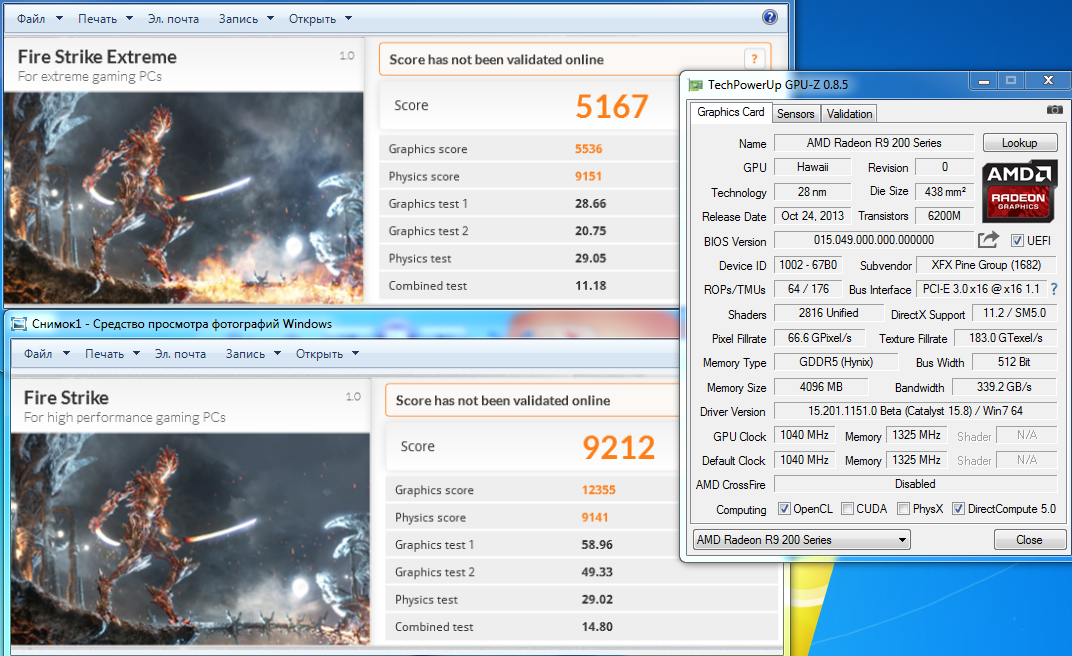Open the GPU selection dropdown in GPU-Z
This screenshot has width=1072, height=656.
tap(801, 540)
